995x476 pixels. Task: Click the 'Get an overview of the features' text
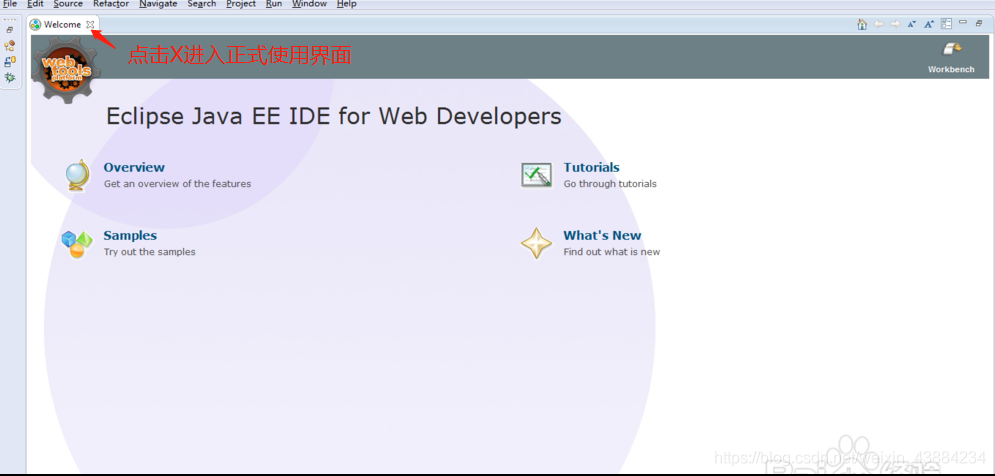click(x=178, y=184)
